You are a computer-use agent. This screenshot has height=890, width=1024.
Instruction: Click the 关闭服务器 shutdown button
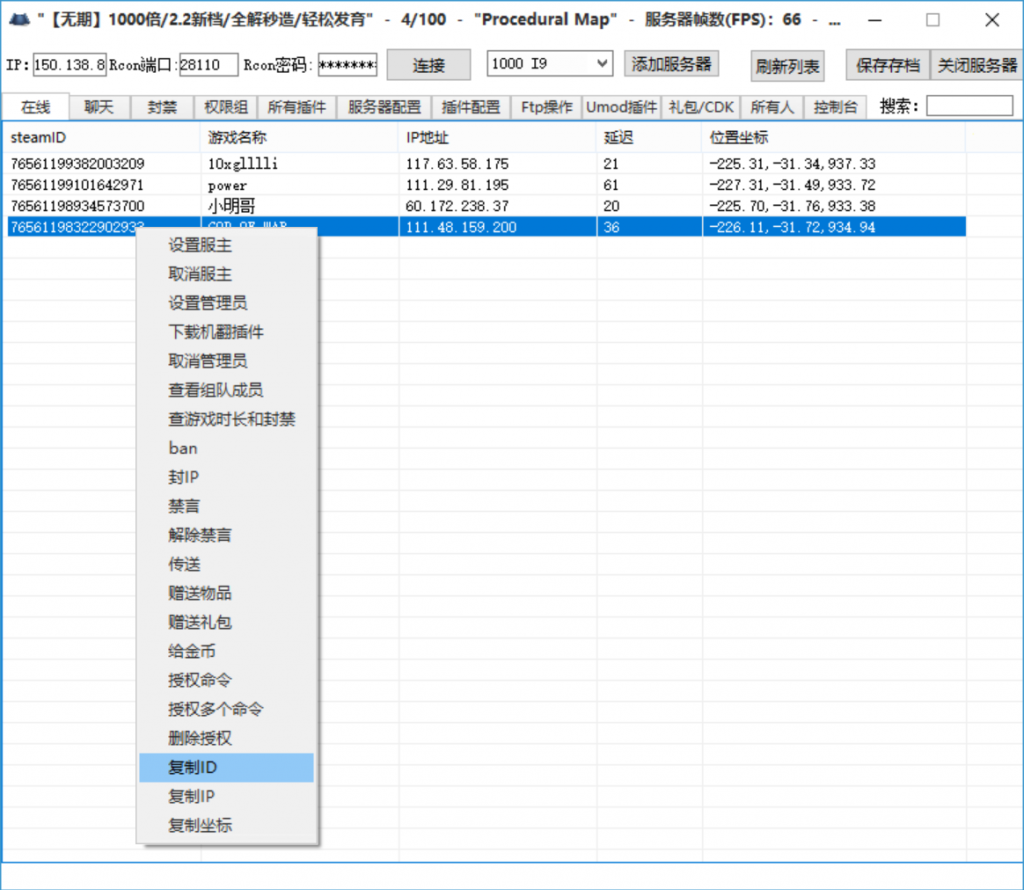[x=976, y=65]
